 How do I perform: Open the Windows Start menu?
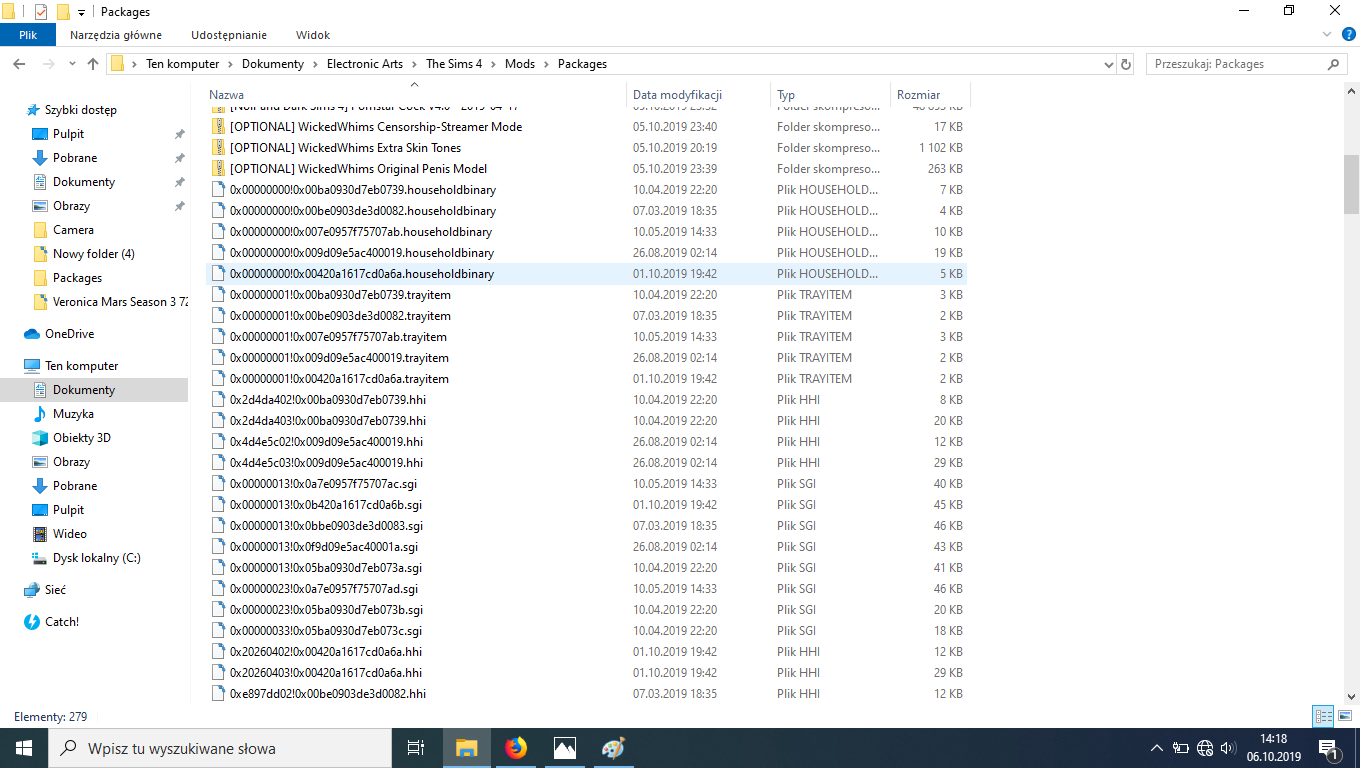pyautogui.click(x=24, y=748)
